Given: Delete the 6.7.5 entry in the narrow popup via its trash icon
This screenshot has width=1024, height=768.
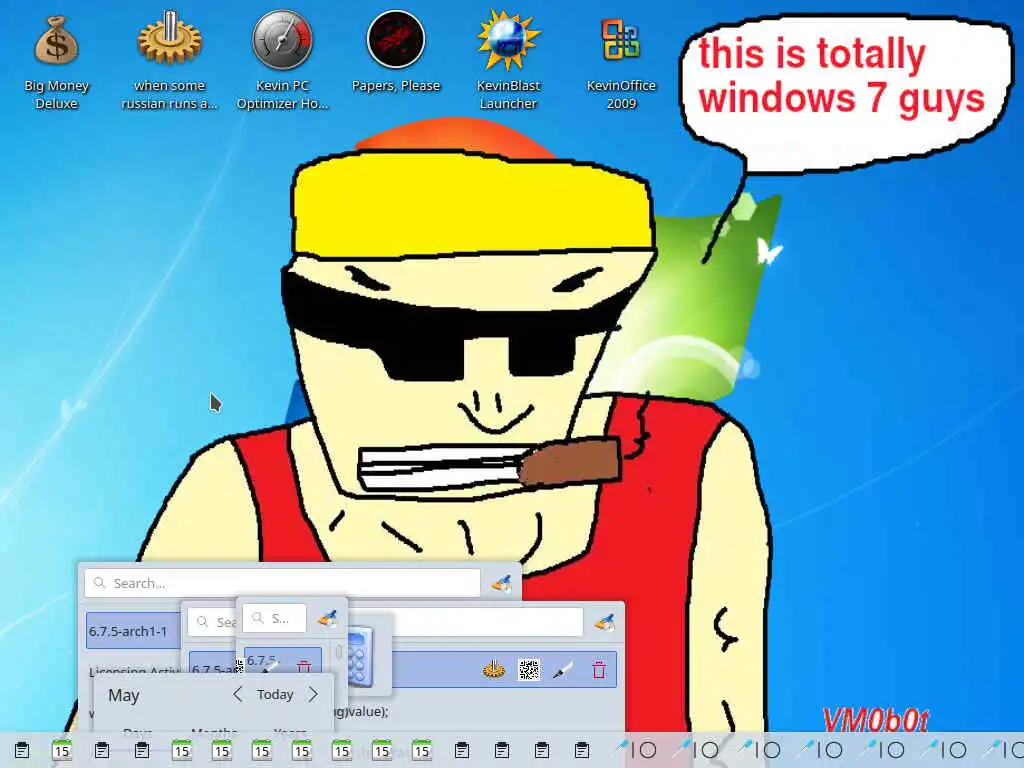Looking at the screenshot, I should [x=304, y=667].
